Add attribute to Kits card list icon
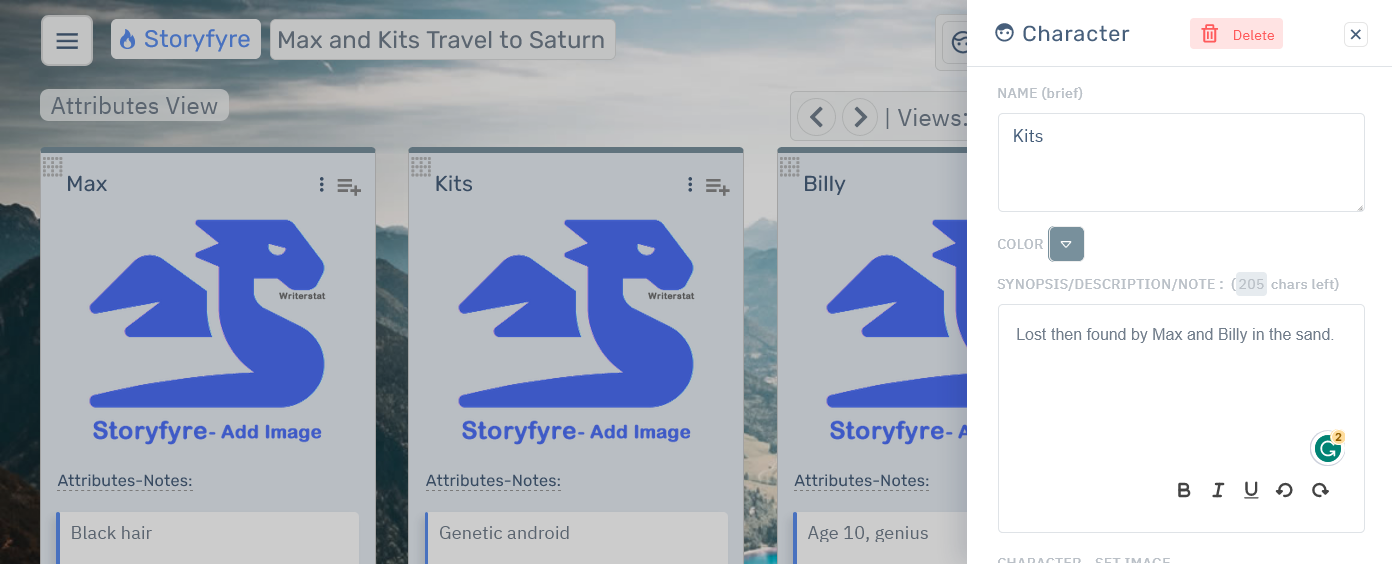 [x=717, y=186]
